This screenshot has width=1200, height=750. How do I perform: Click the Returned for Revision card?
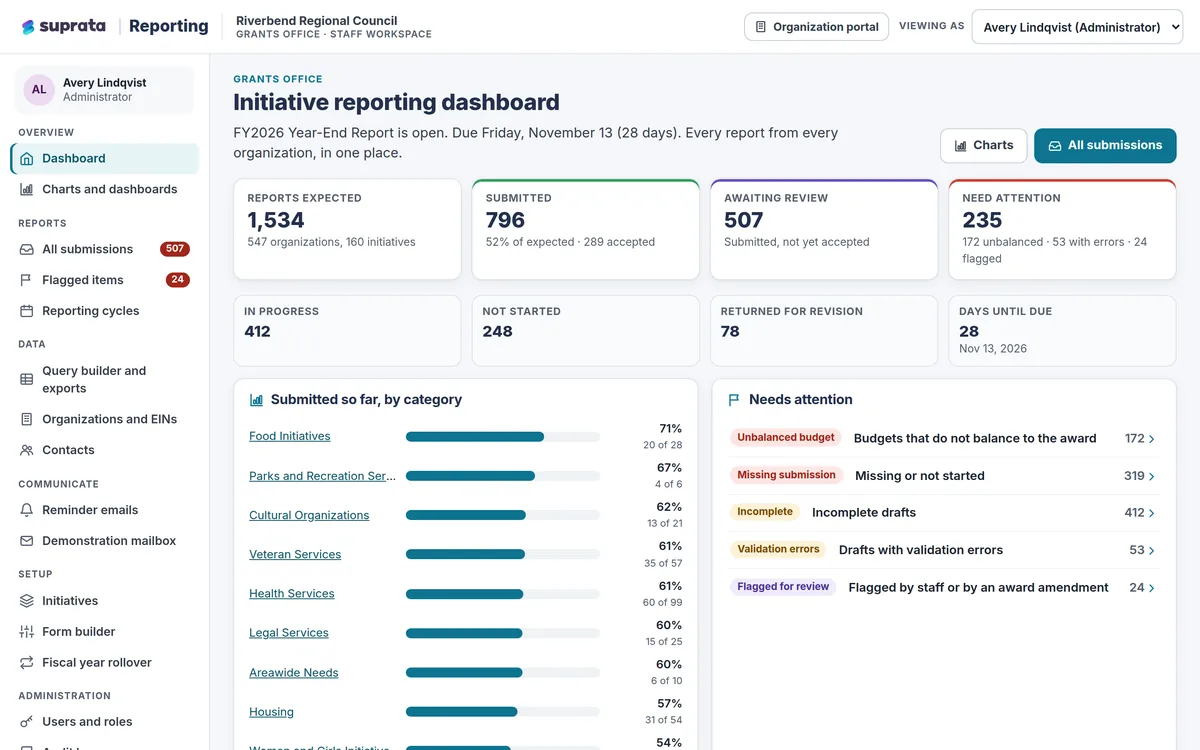(824, 331)
